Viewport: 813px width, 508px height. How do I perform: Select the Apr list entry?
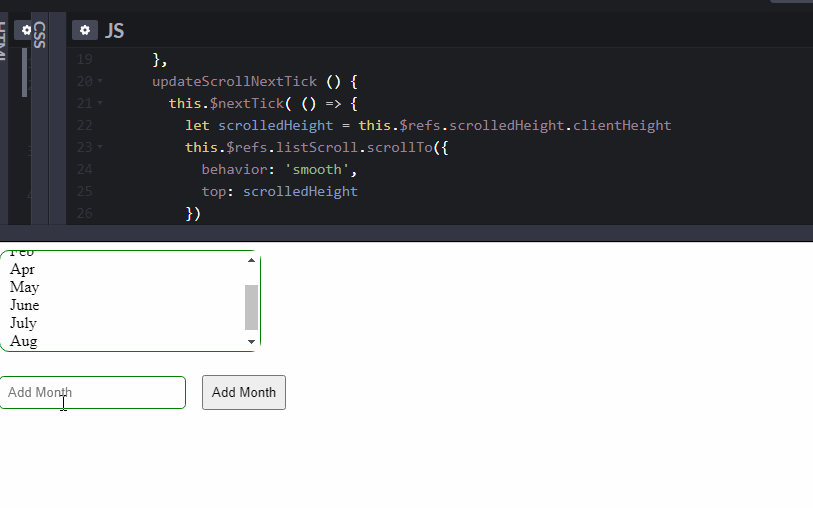click(22, 270)
